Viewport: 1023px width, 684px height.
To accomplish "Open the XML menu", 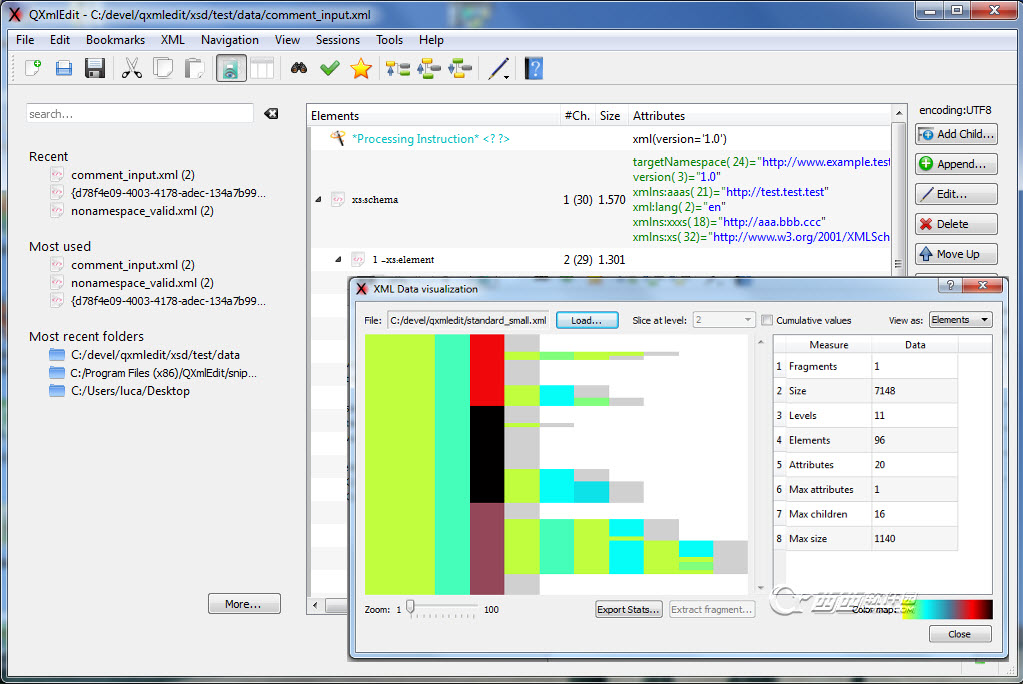I will click(x=172, y=40).
